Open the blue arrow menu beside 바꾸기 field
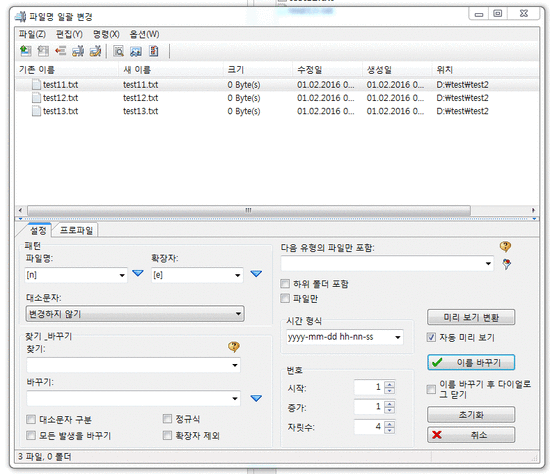Screen dimensions: 550x474 256,398
